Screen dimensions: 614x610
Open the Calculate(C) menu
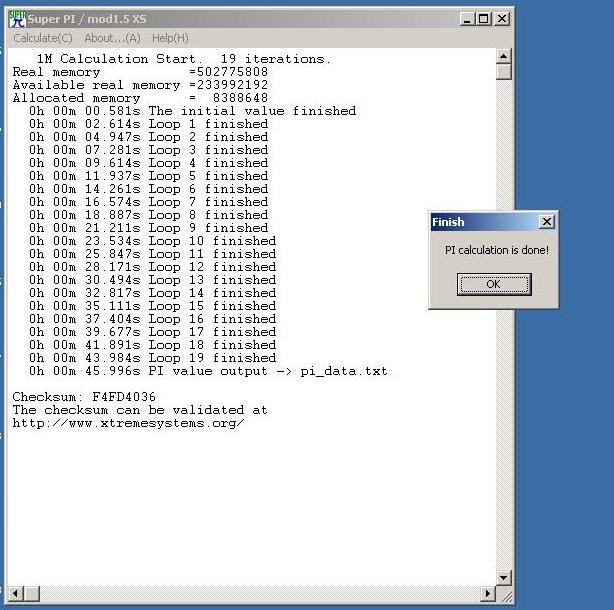pos(43,38)
